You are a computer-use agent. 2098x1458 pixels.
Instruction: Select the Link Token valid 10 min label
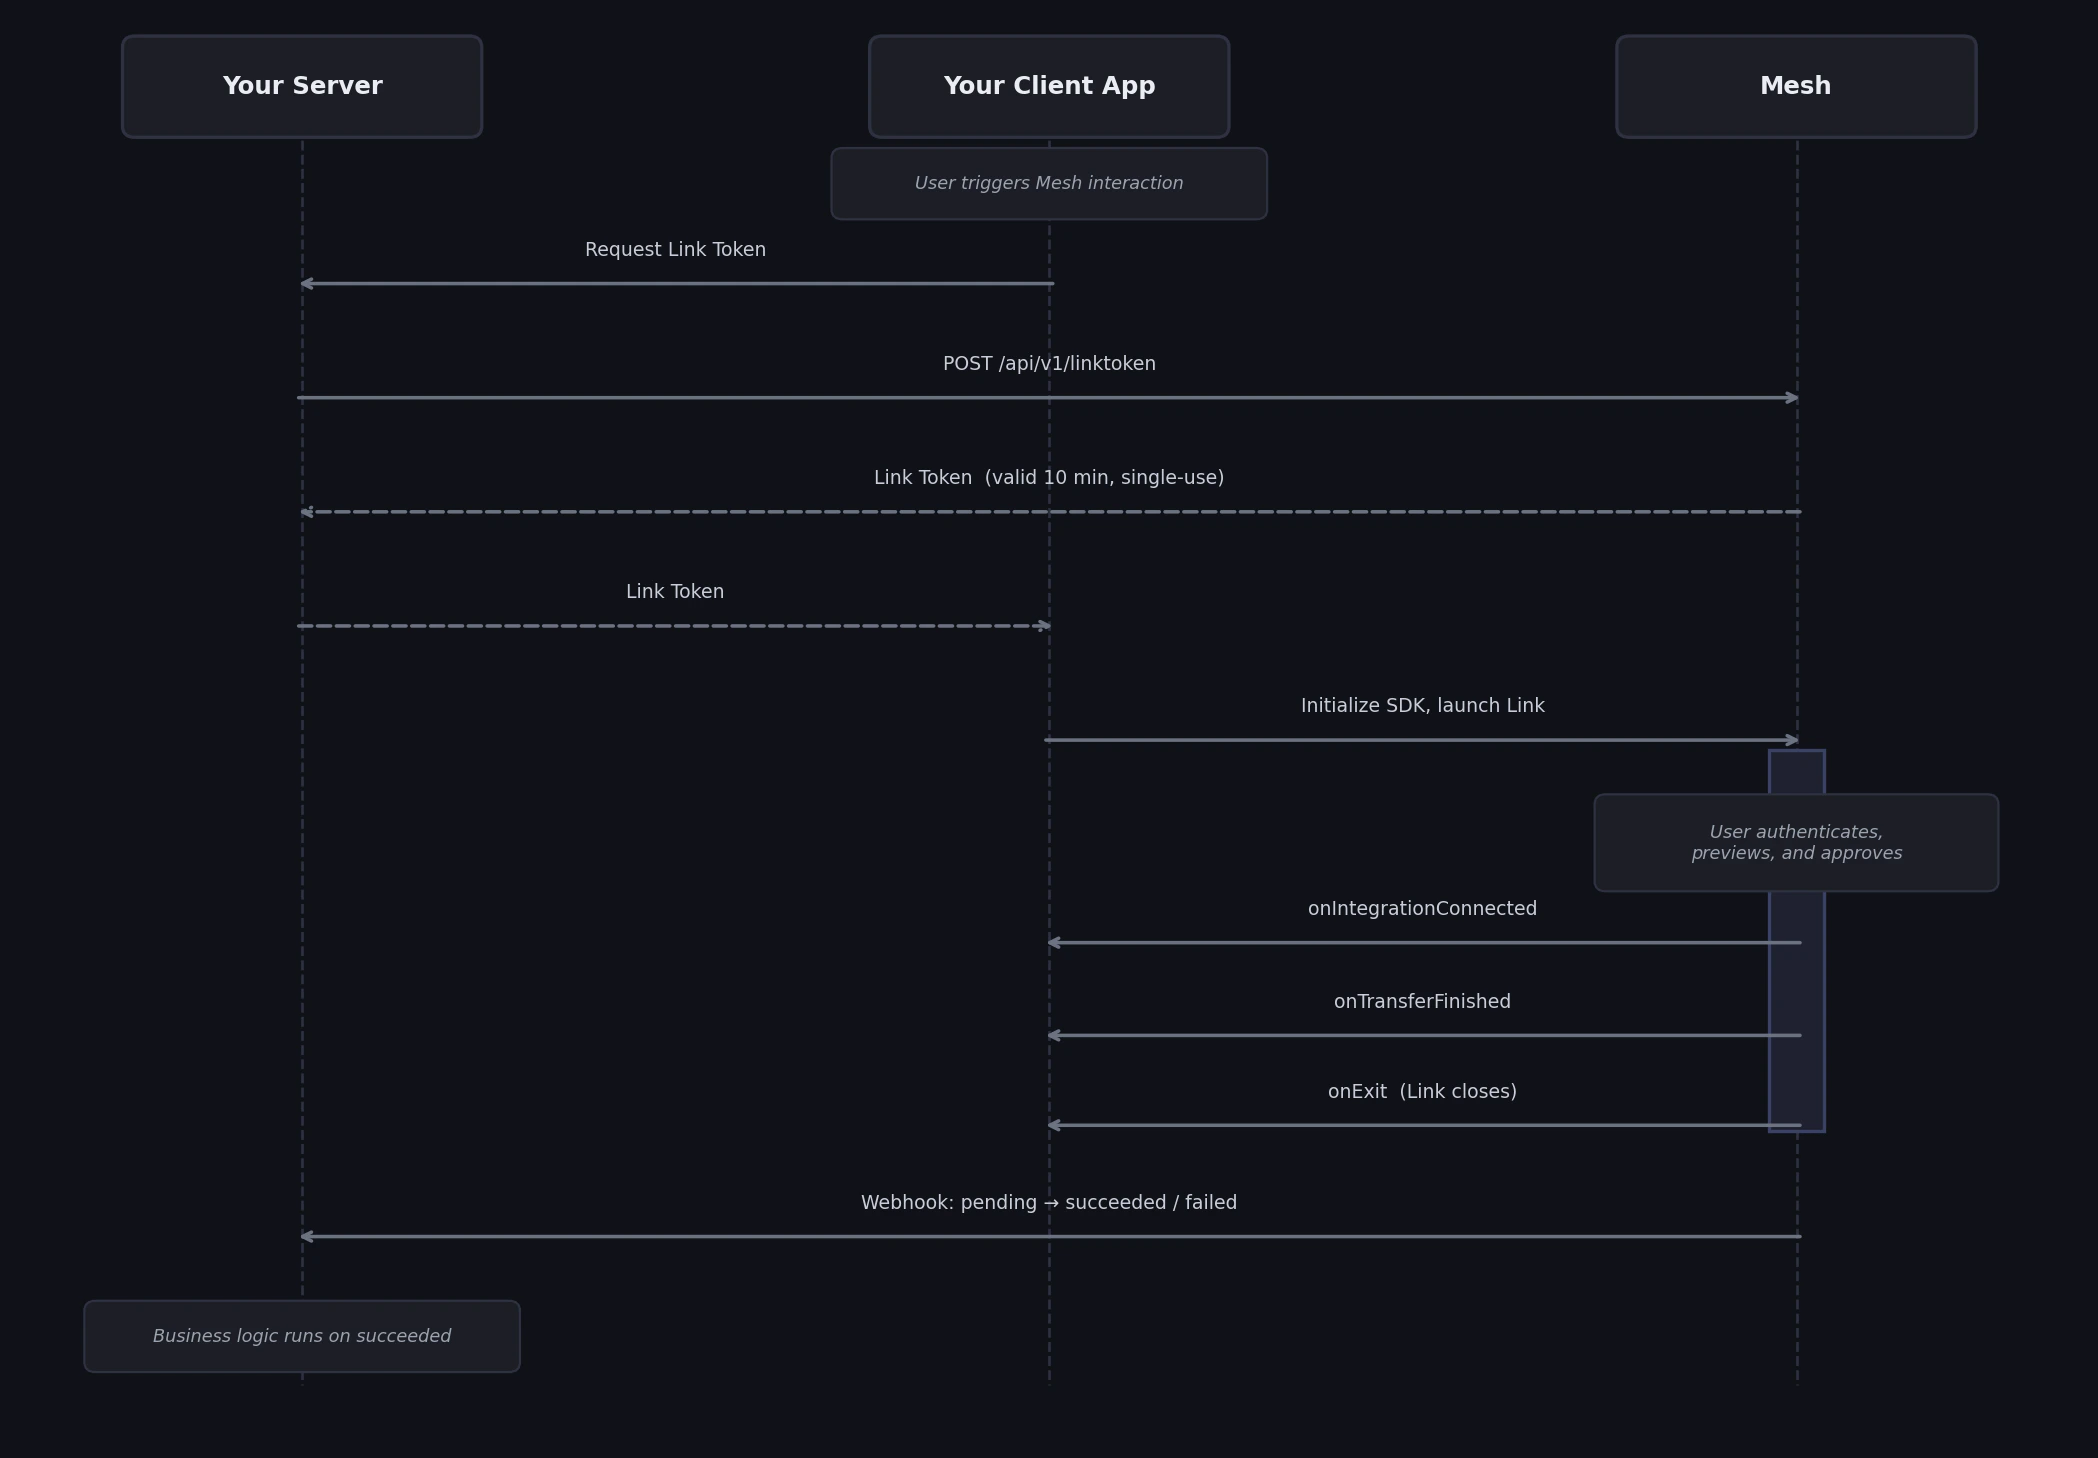1049,478
